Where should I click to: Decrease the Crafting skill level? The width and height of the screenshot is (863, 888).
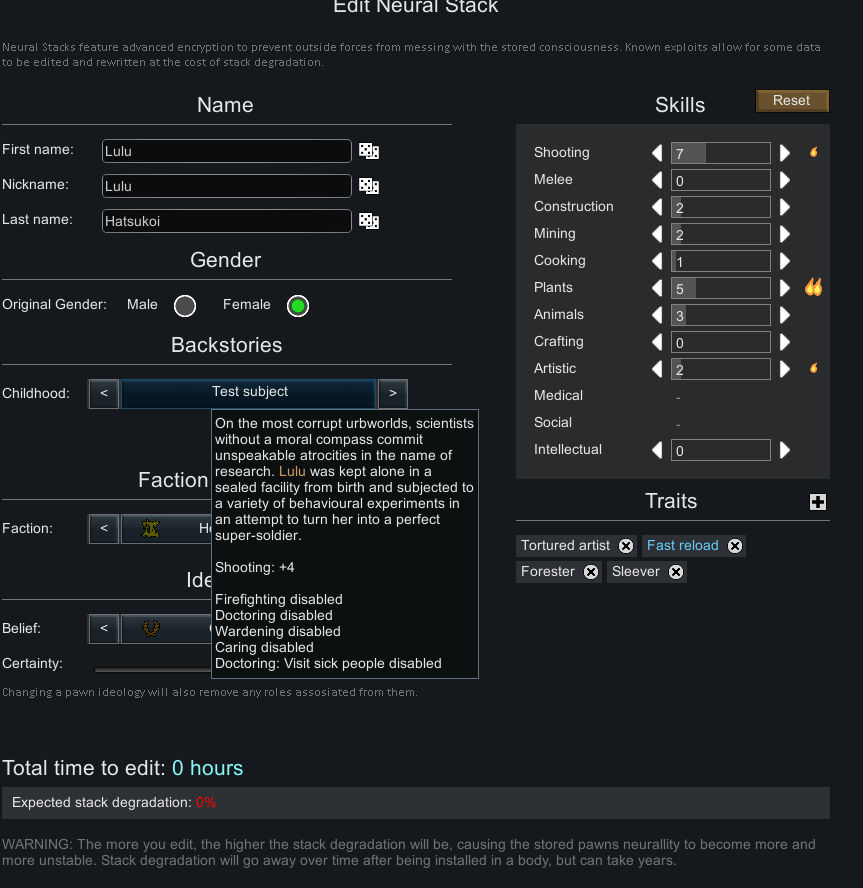[x=657, y=342]
